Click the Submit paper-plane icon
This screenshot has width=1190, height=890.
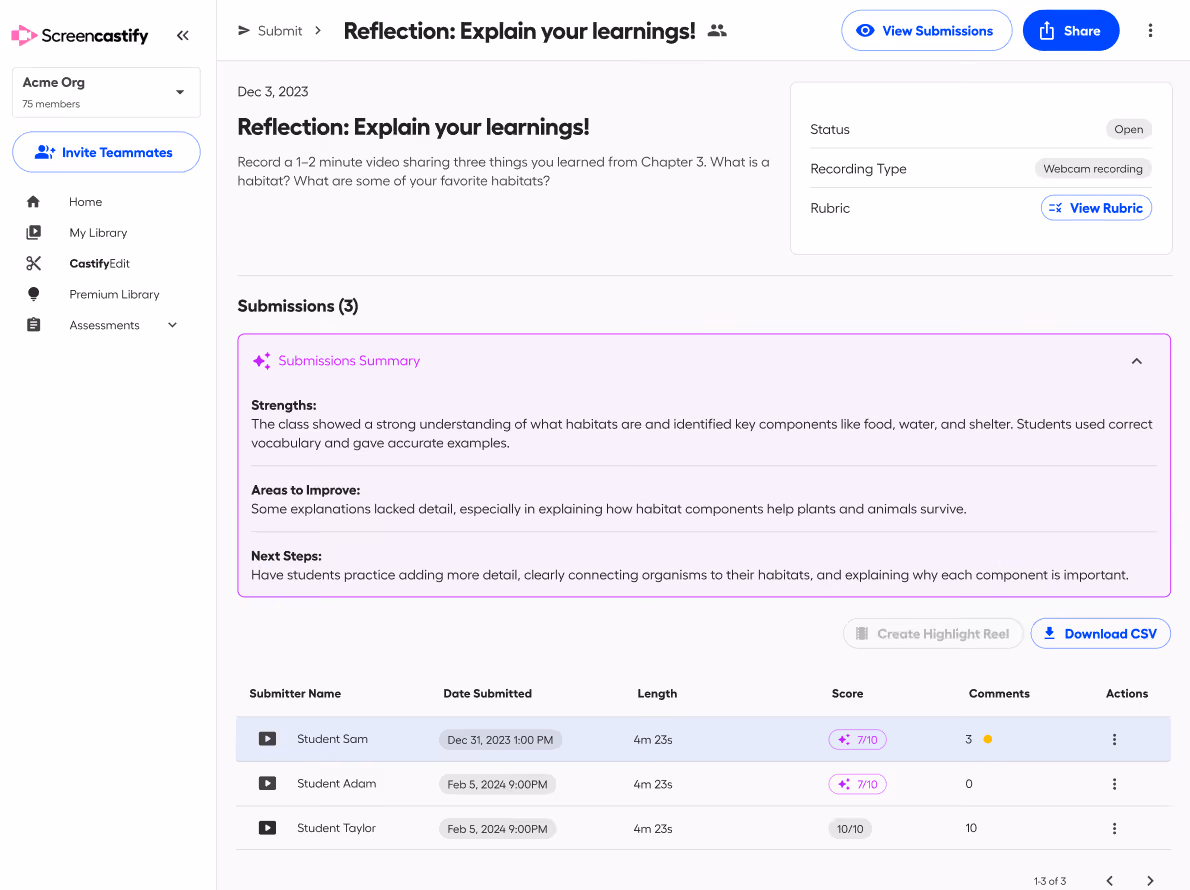[x=244, y=30]
